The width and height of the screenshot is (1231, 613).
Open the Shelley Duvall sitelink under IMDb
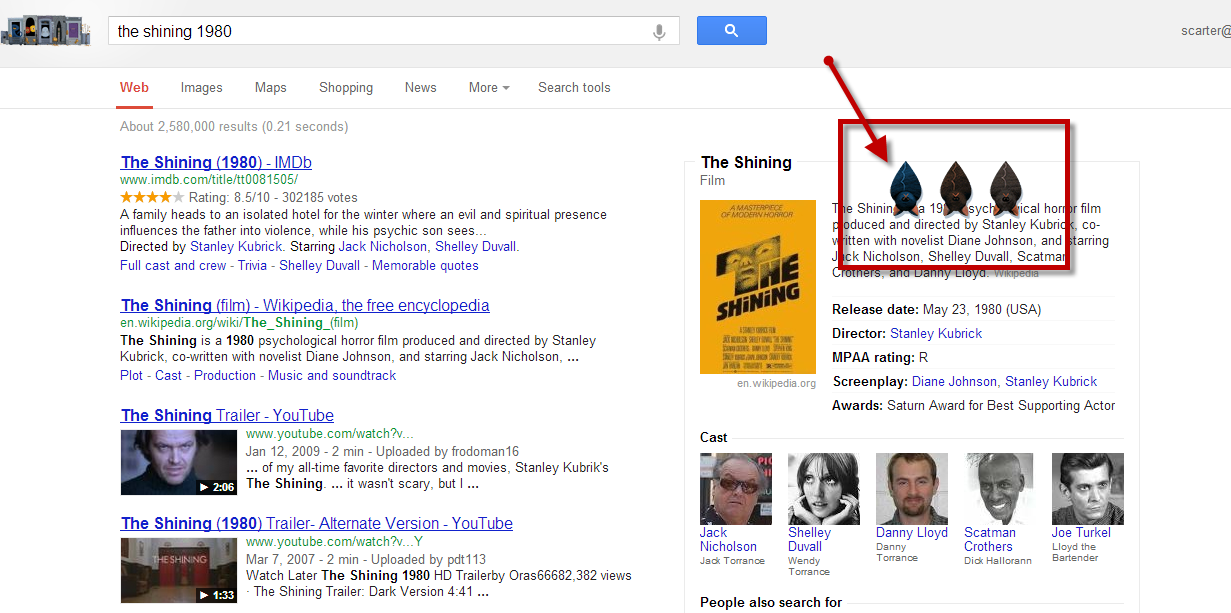click(320, 265)
